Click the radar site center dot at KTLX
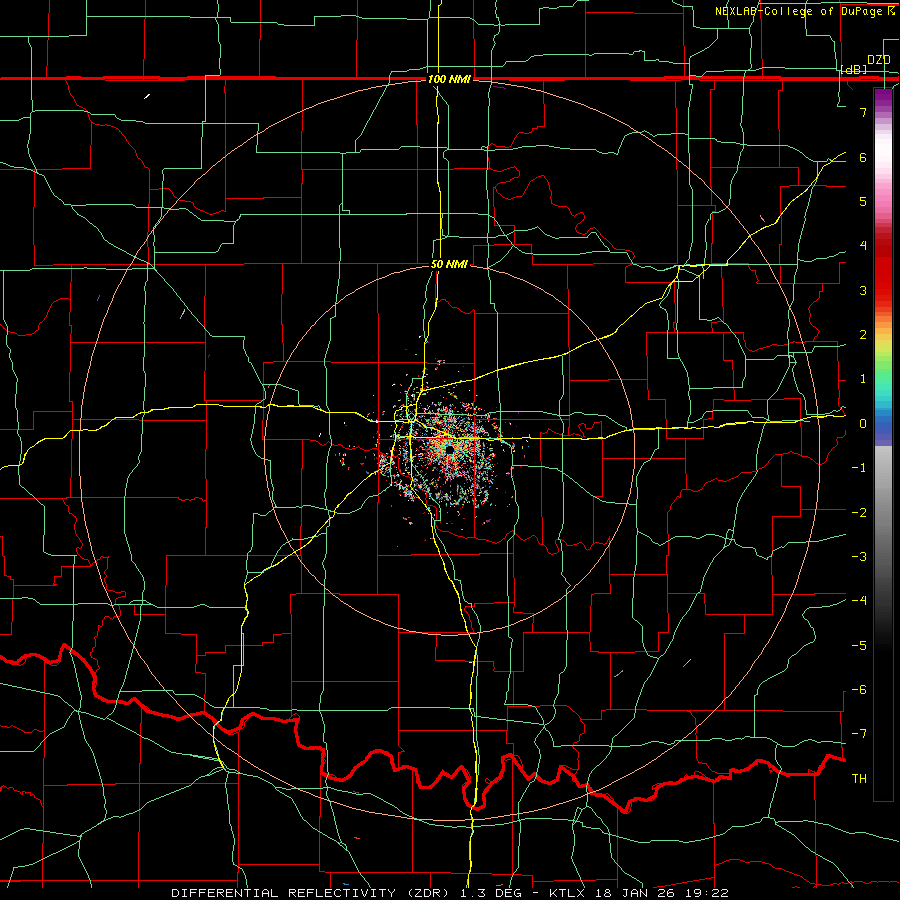900x900 pixels. tap(449, 451)
